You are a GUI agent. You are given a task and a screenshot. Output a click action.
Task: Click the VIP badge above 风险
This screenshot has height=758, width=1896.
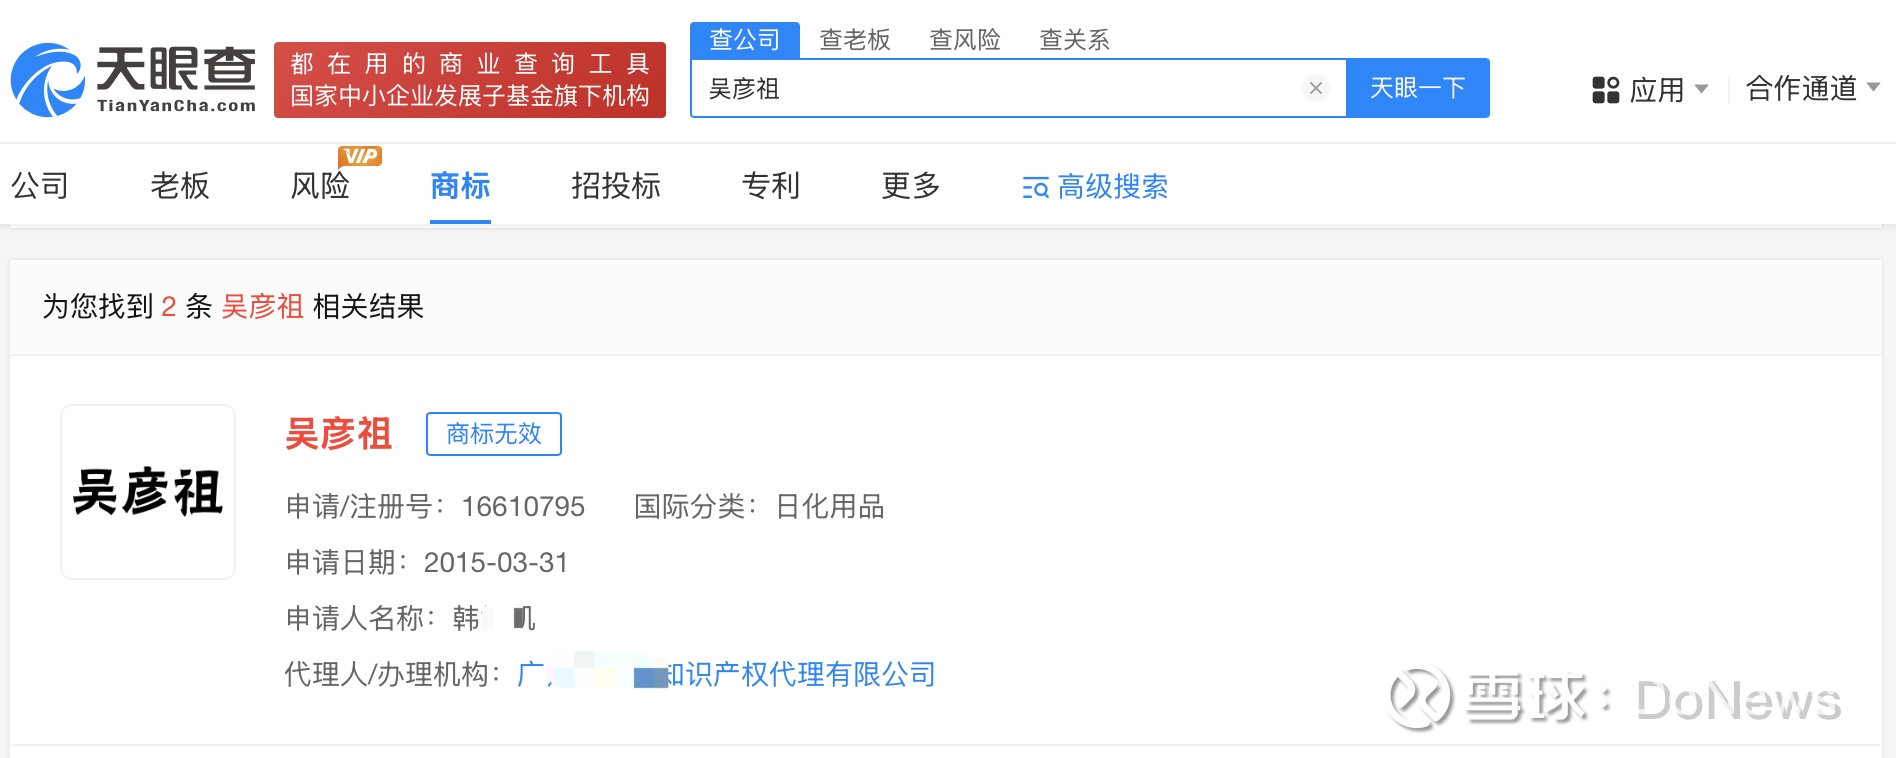point(360,156)
